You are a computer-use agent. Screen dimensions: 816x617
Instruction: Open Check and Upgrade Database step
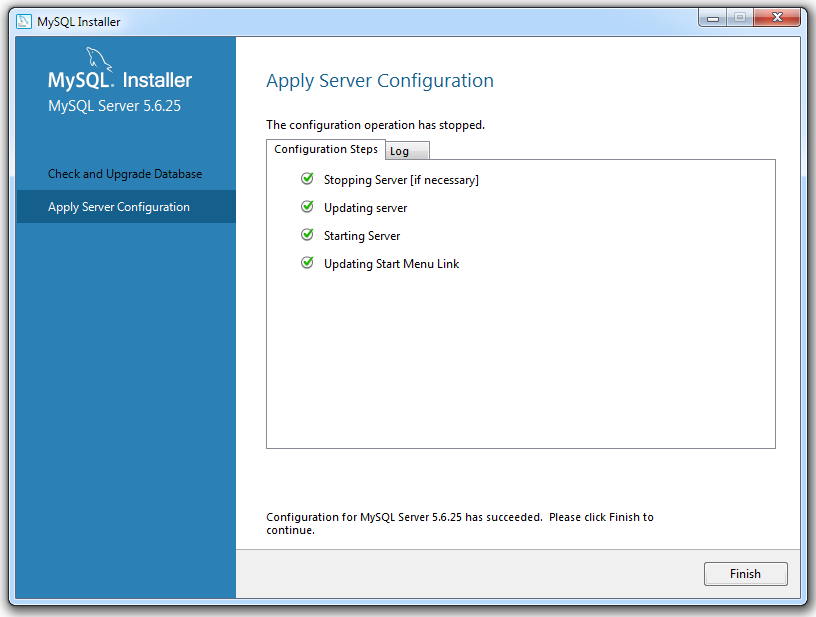pyautogui.click(x=125, y=174)
